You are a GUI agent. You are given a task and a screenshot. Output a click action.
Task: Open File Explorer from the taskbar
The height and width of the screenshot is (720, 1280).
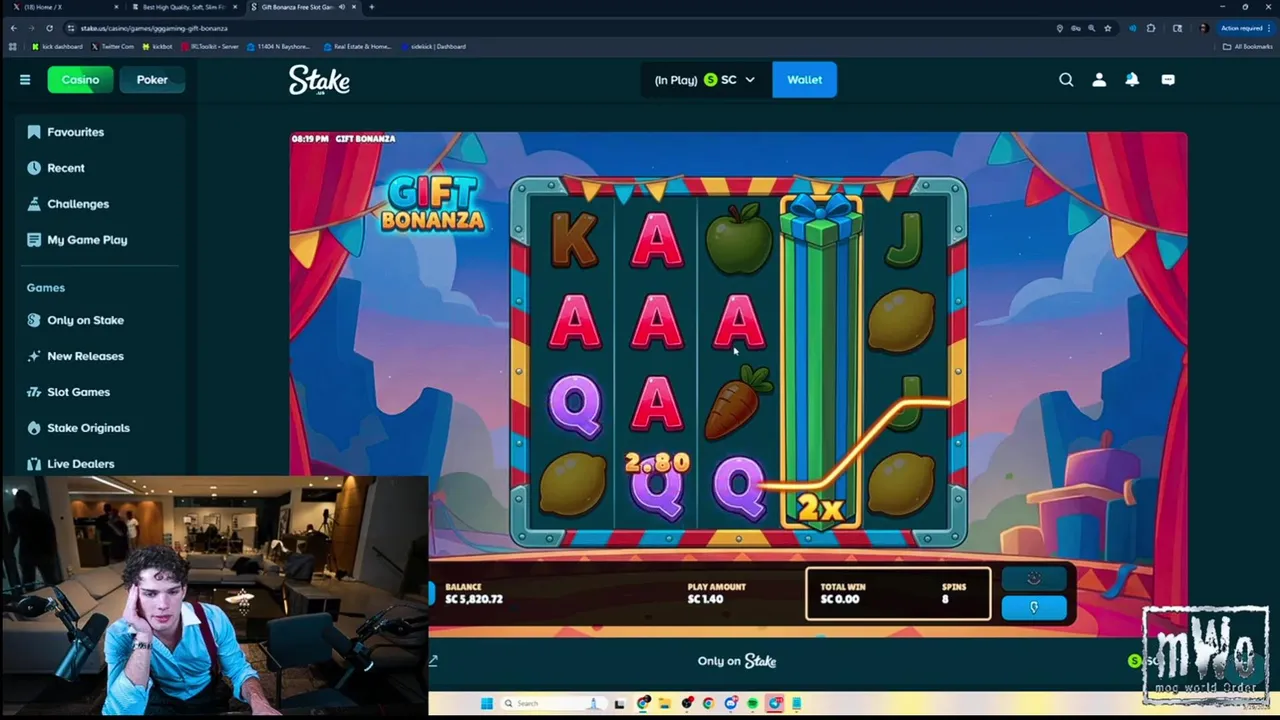pos(664,703)
